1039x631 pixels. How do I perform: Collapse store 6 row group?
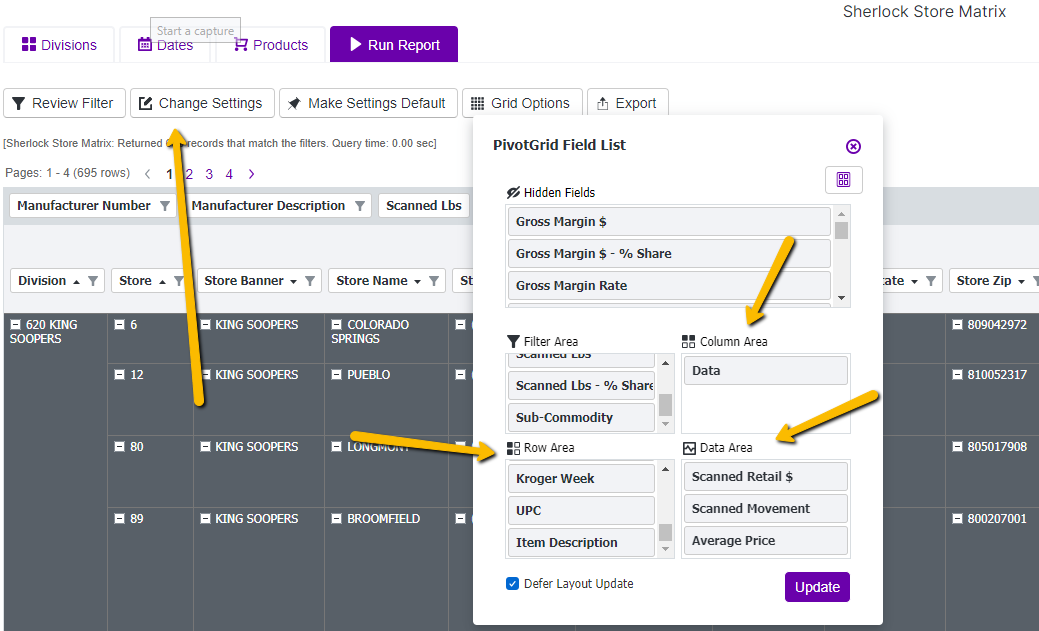click(120, 325)
